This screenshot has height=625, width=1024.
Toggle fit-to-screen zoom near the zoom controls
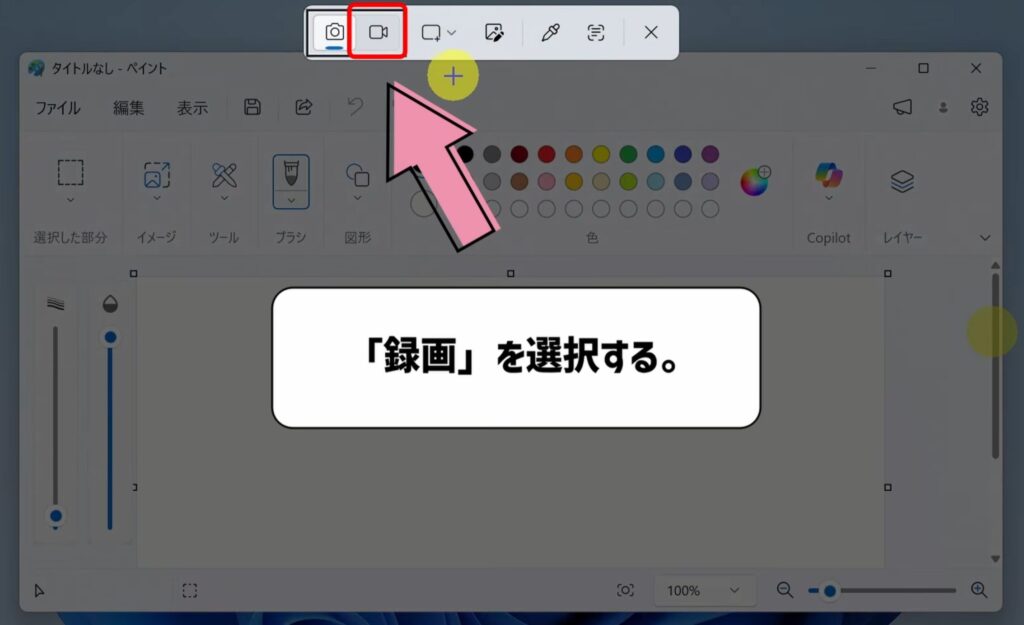coord(627,590)
